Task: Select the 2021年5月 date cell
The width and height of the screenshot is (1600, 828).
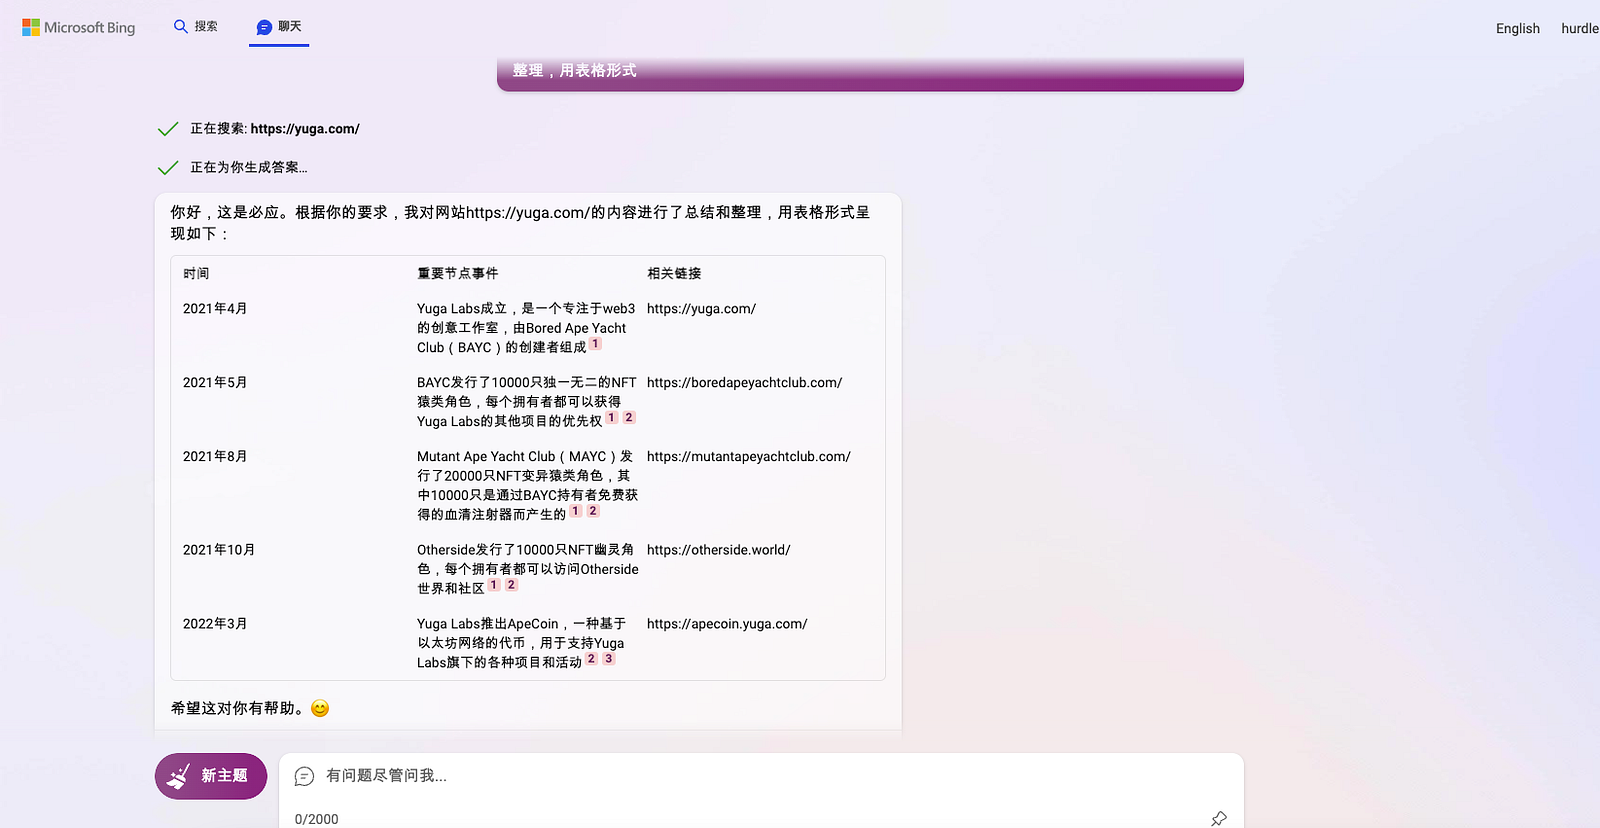Action: tap(215, 383)
